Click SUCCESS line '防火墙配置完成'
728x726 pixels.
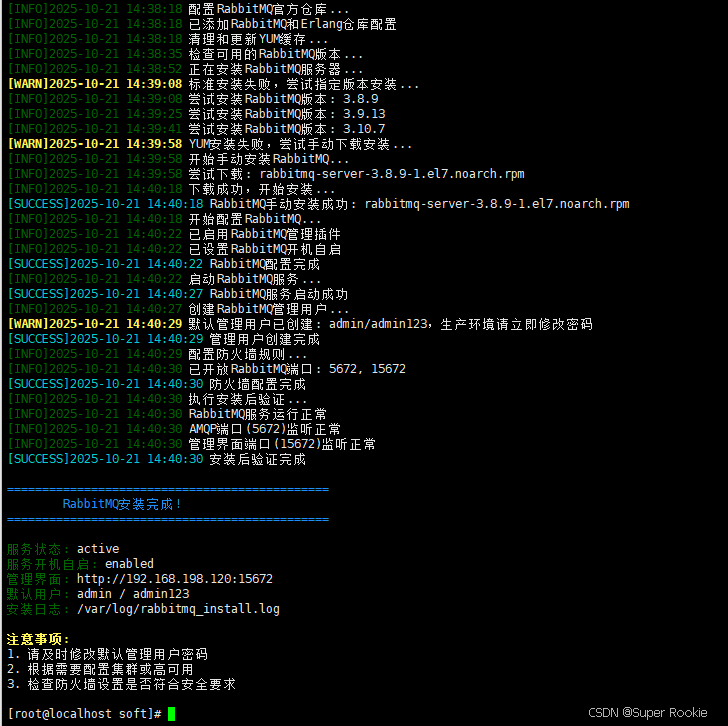pos(157,384)
